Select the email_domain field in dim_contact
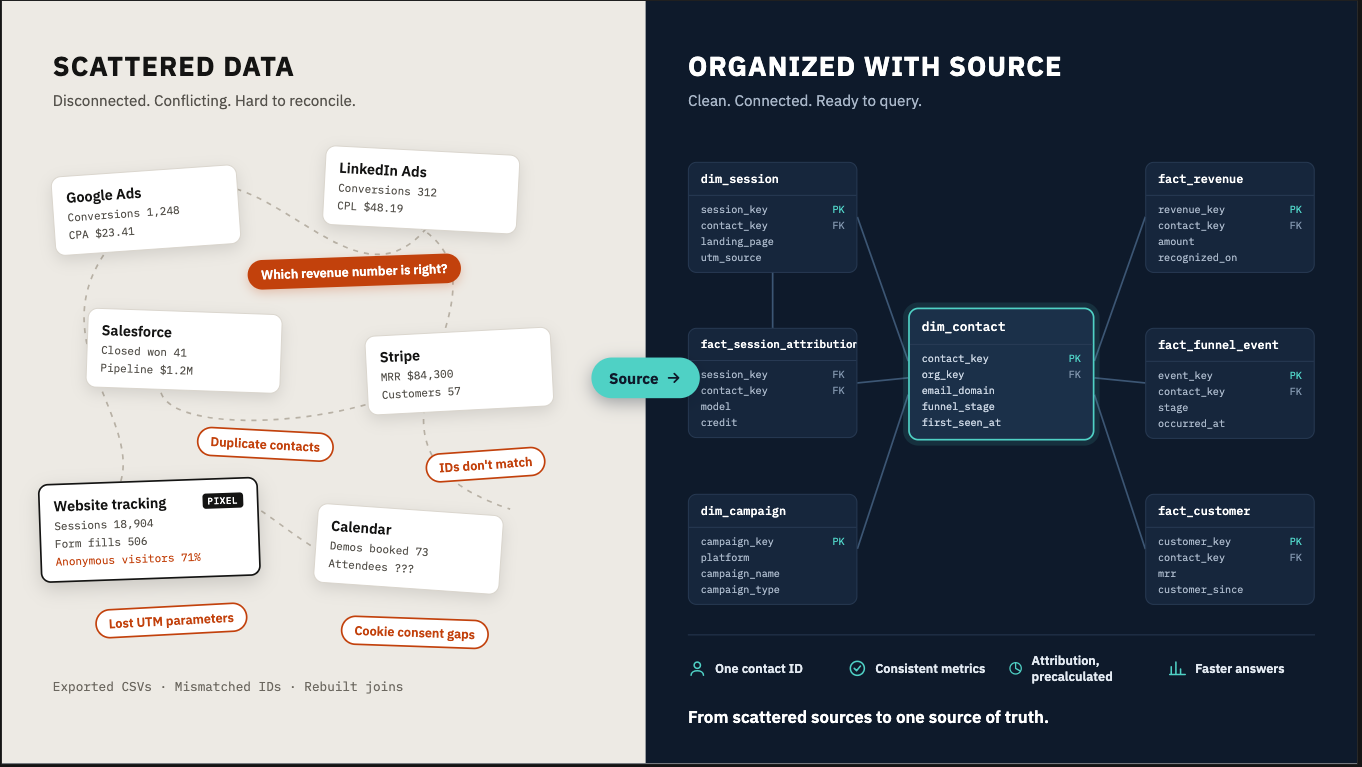Viewport: 1362px width, 767px height. point(958,391)
